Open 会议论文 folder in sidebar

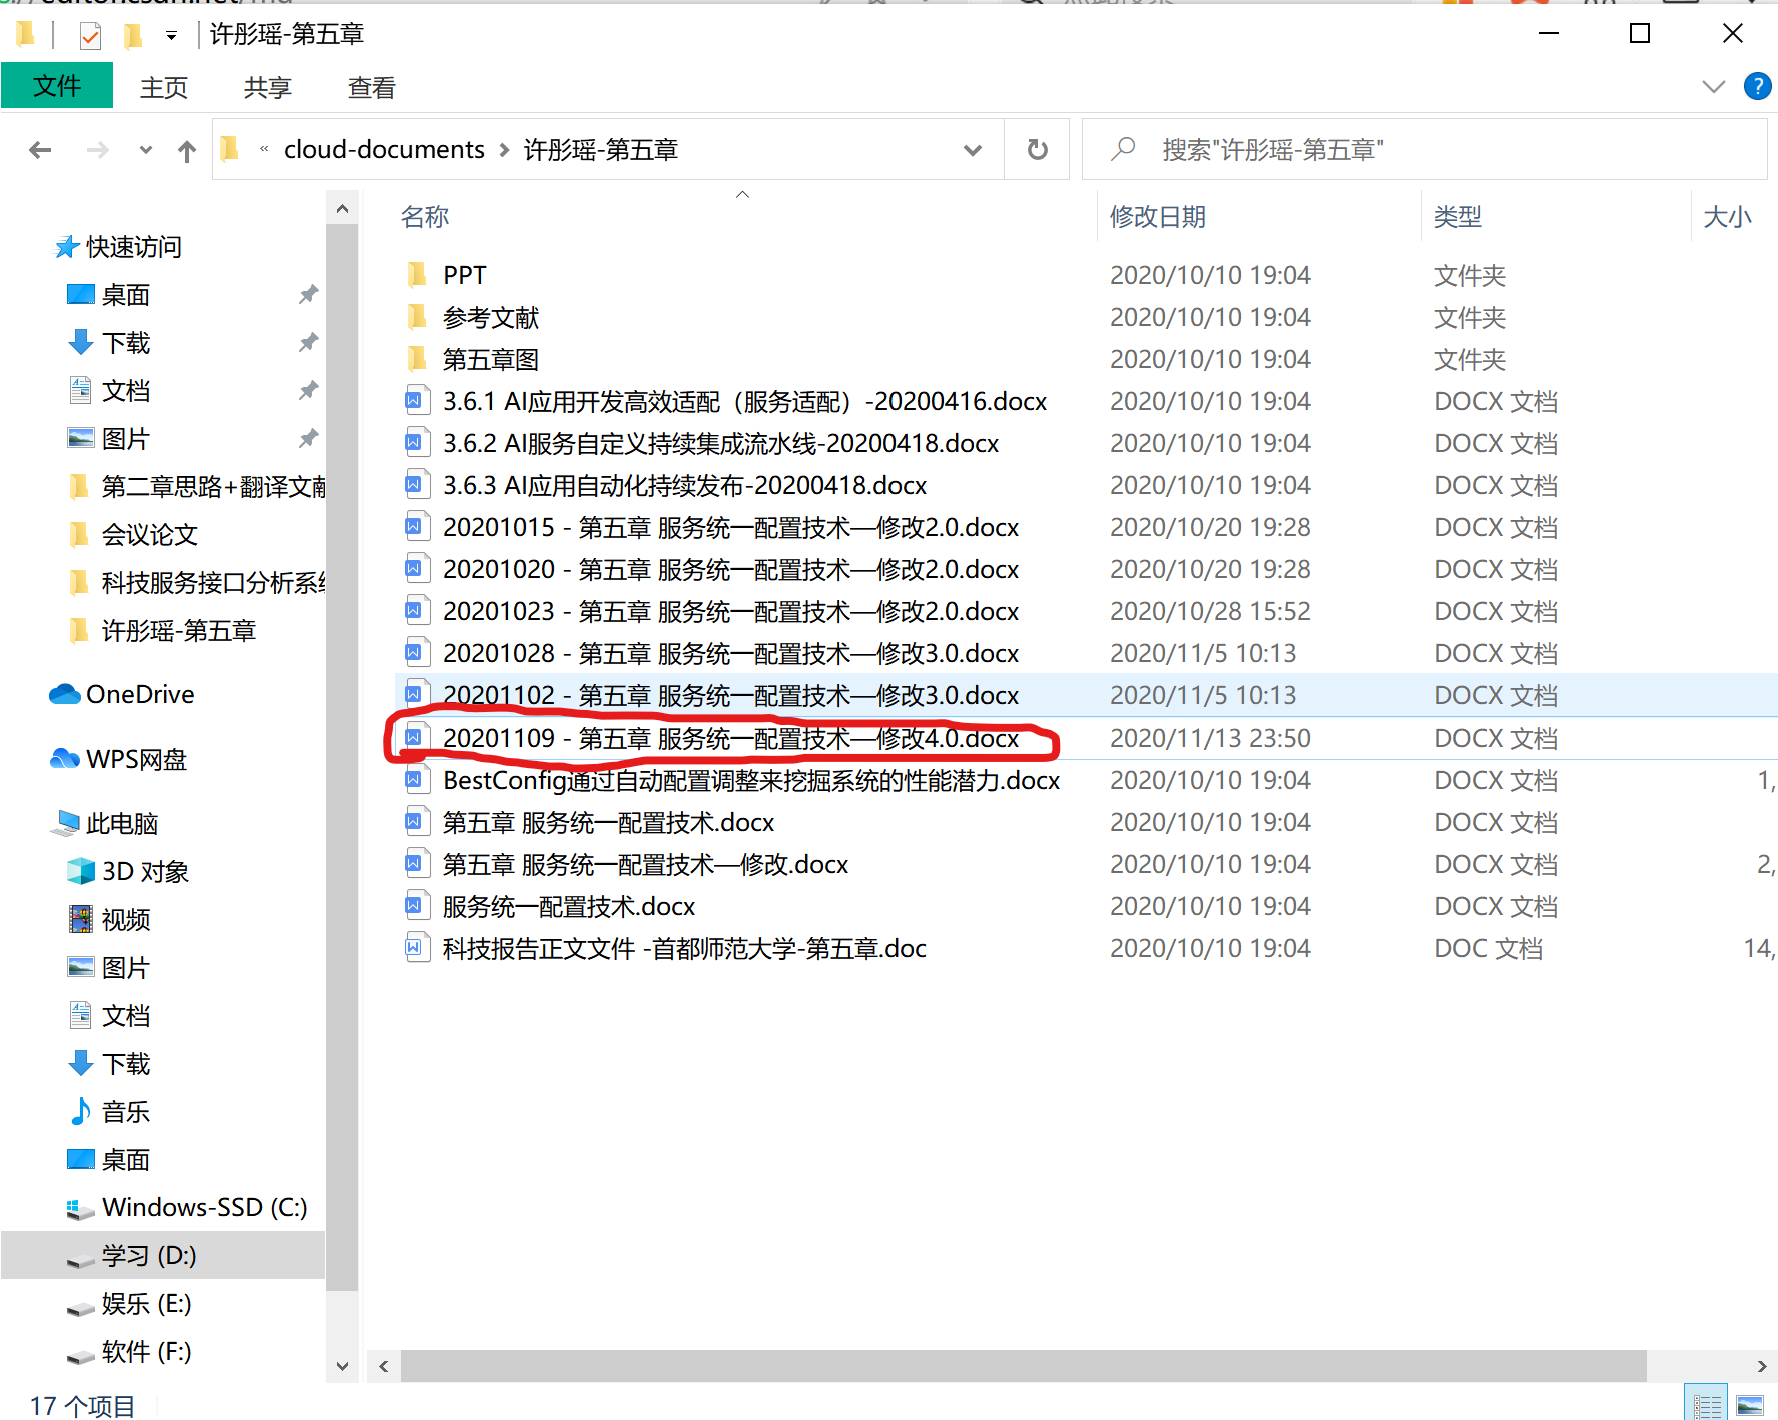[x=150, y=535]
